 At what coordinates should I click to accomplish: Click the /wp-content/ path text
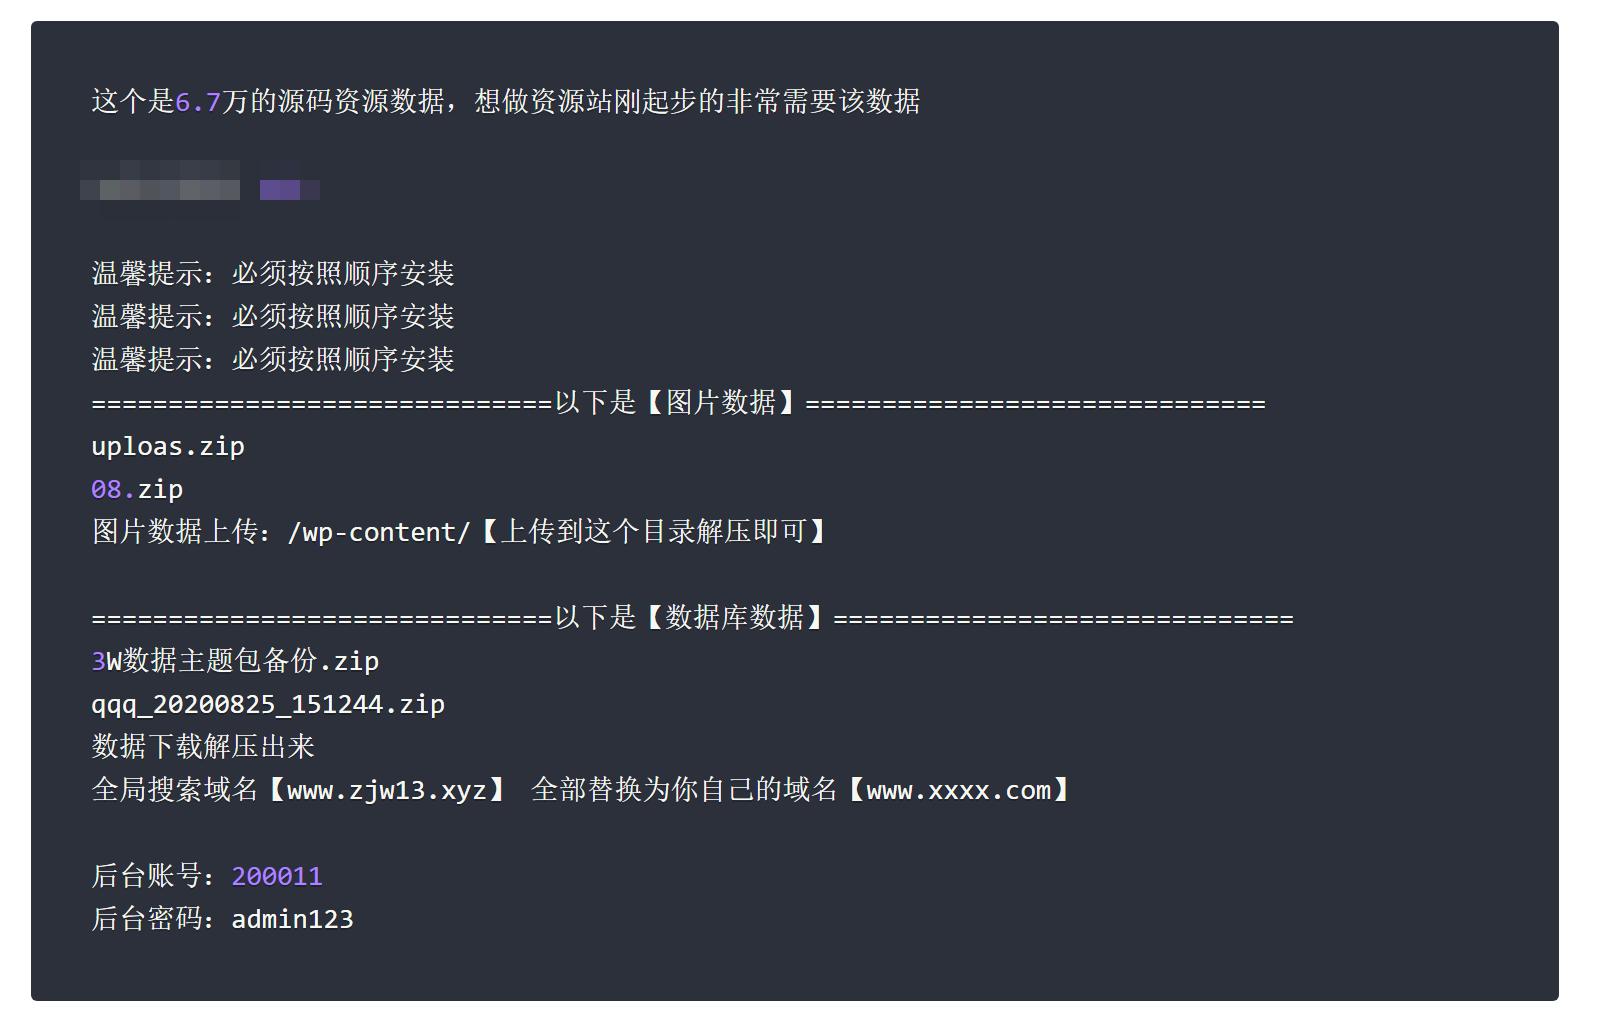(379, 533)
